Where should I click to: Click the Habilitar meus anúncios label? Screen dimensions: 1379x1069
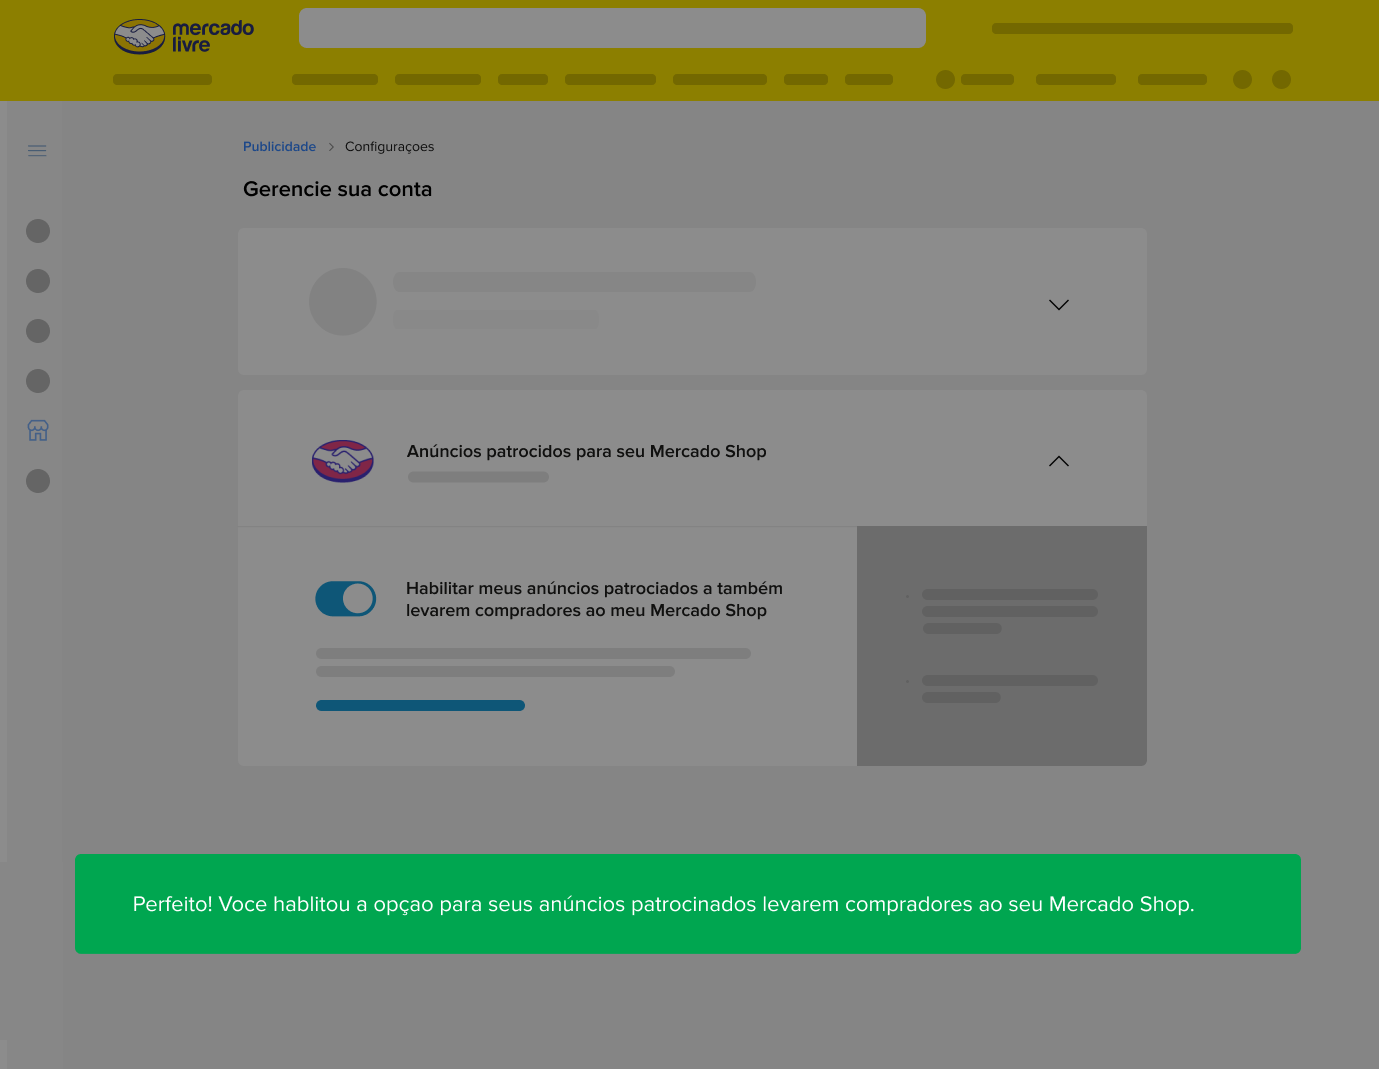pos(594,599)
